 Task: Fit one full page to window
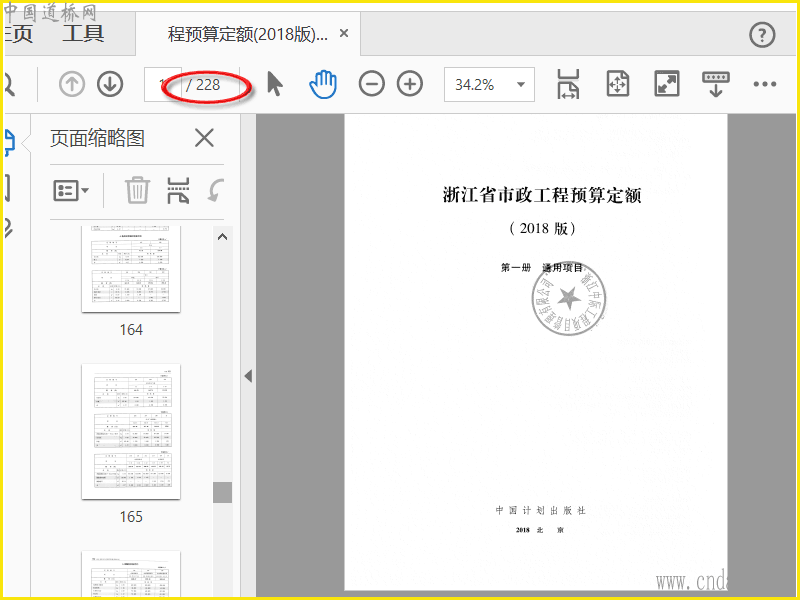[618, 84]
